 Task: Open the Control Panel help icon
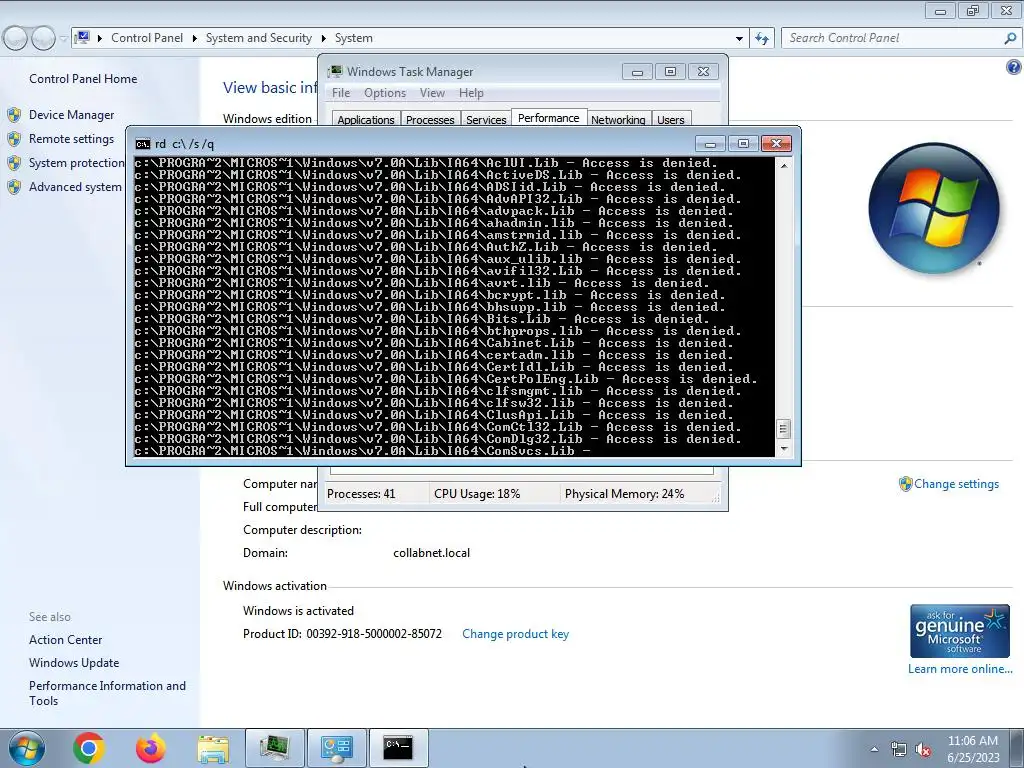(1014, 67)
